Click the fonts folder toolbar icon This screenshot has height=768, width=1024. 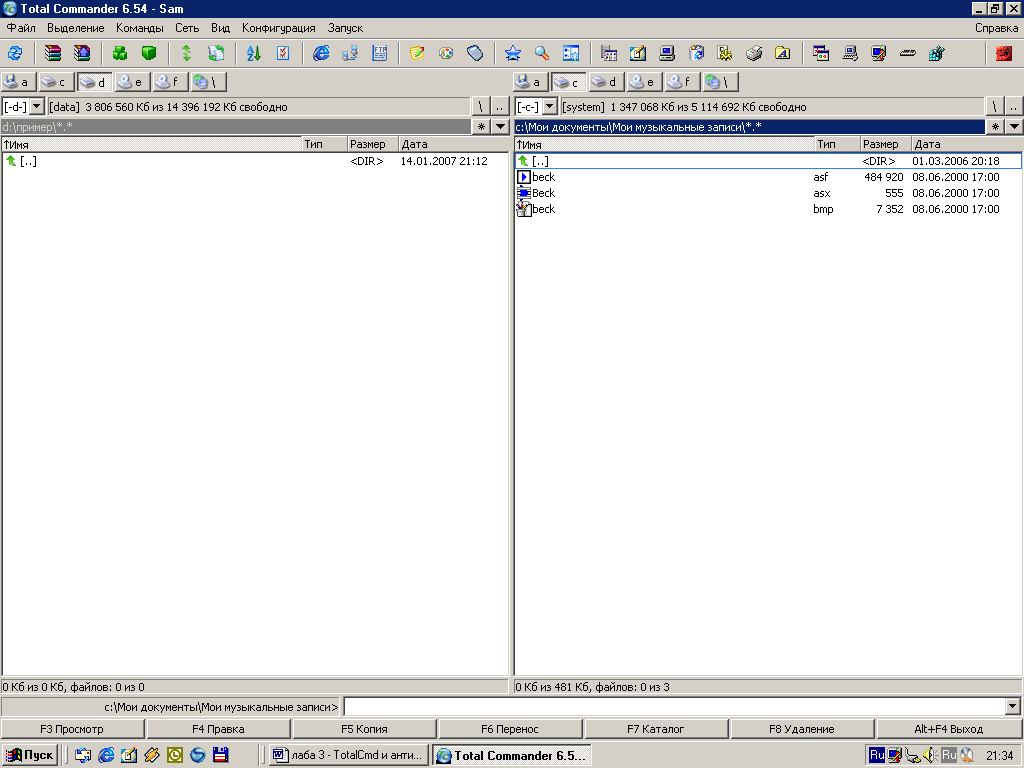783,54
